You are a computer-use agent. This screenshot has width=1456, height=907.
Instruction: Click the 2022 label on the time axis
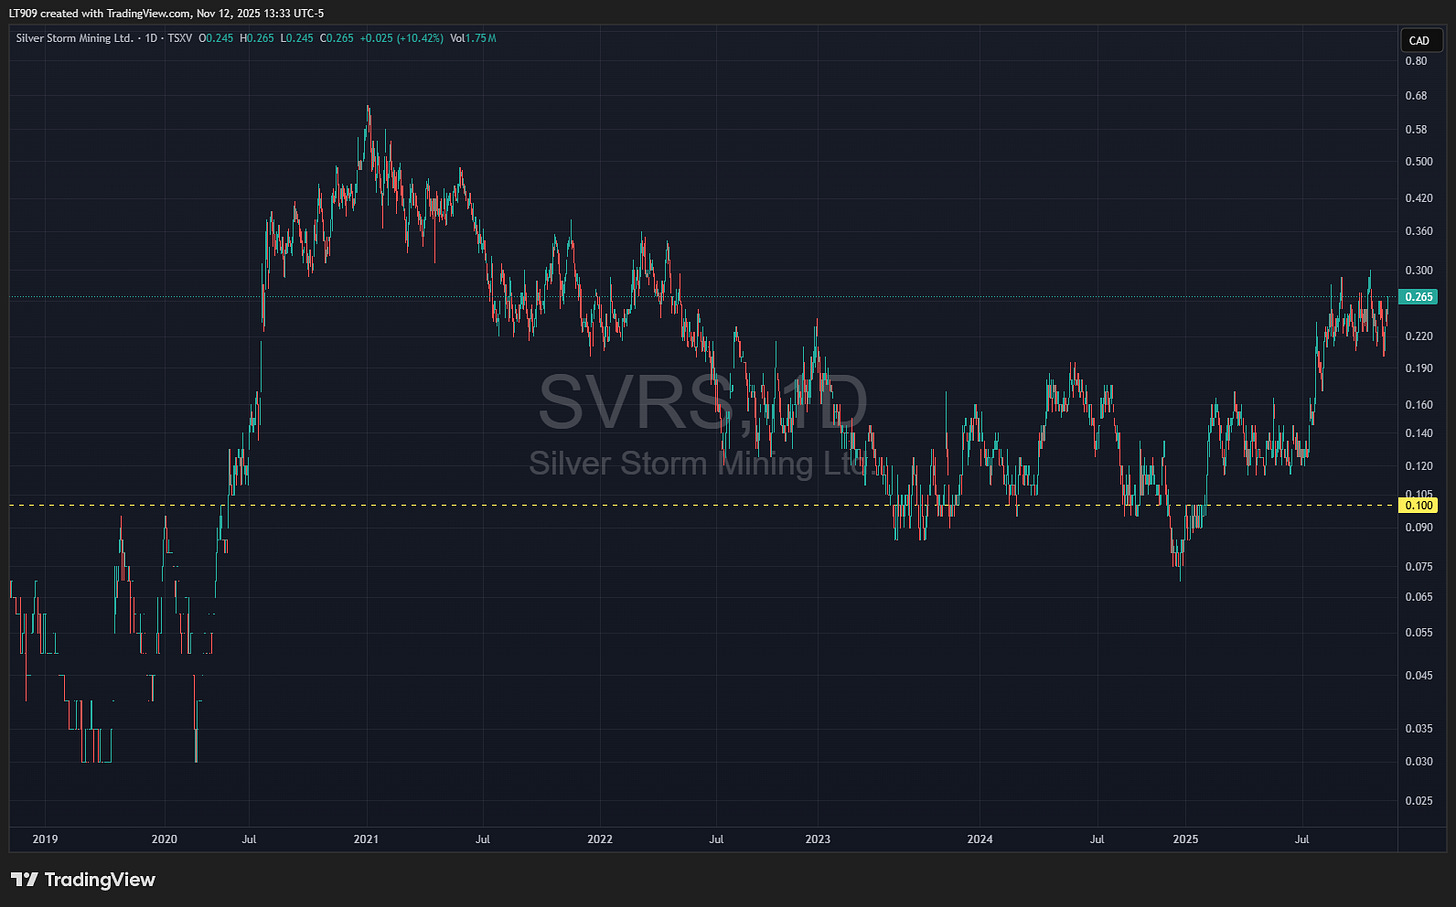[x=600, y=839]
